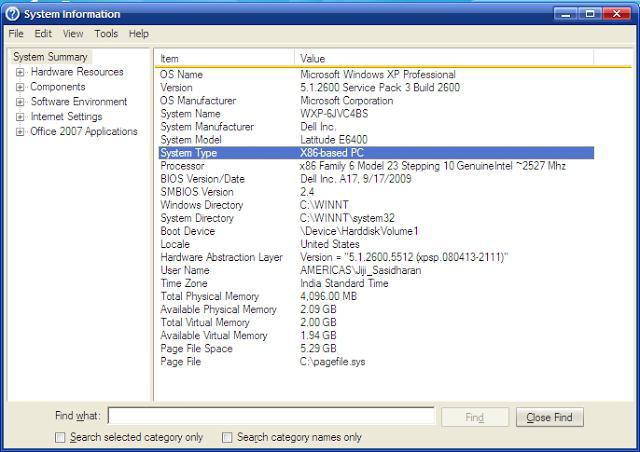Click the Item column header

224,58
